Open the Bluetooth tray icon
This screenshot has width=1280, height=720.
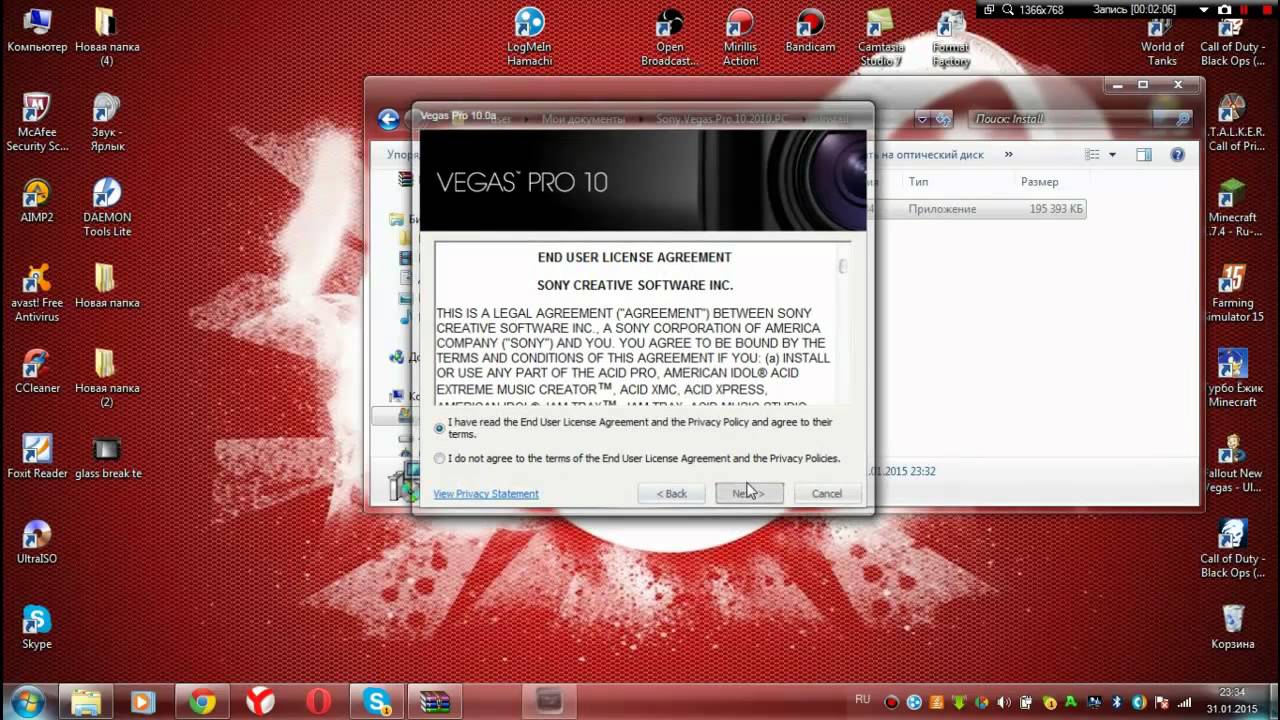click(1117, 703)
